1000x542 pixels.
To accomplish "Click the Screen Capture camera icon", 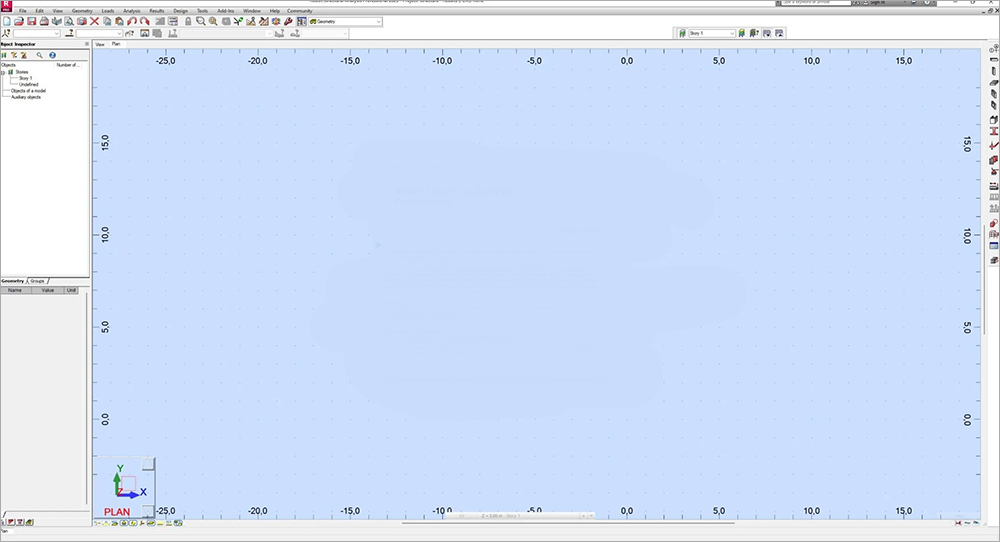I will pos(82,22).
